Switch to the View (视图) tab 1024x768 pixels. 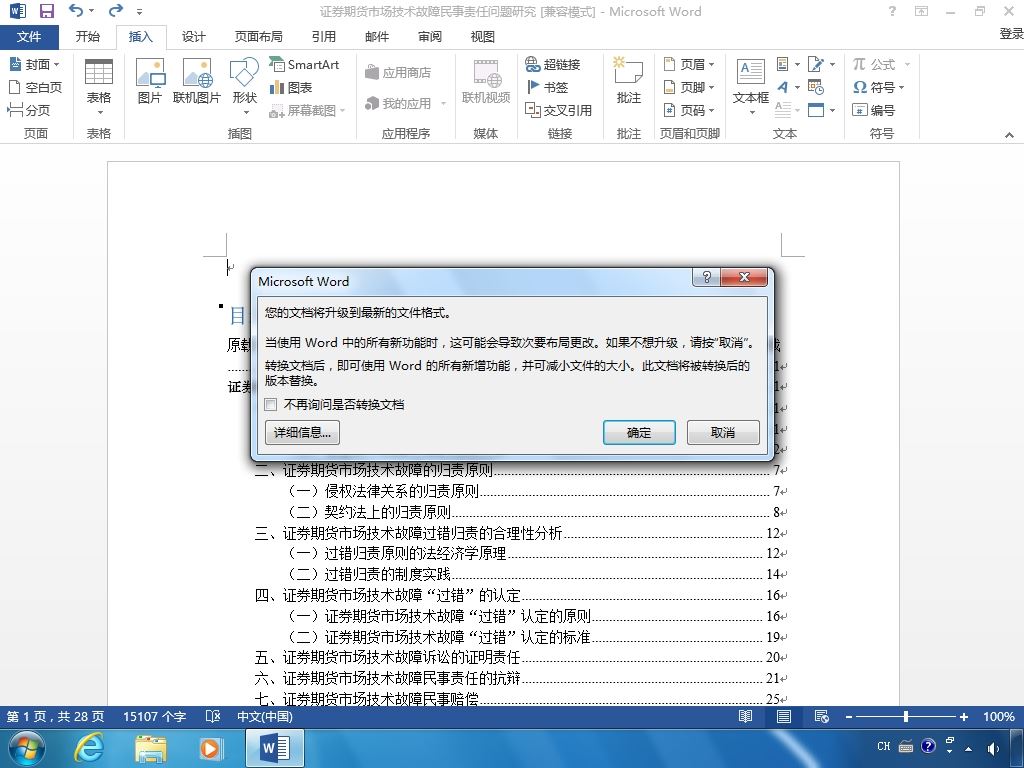[x=483, y=37]
